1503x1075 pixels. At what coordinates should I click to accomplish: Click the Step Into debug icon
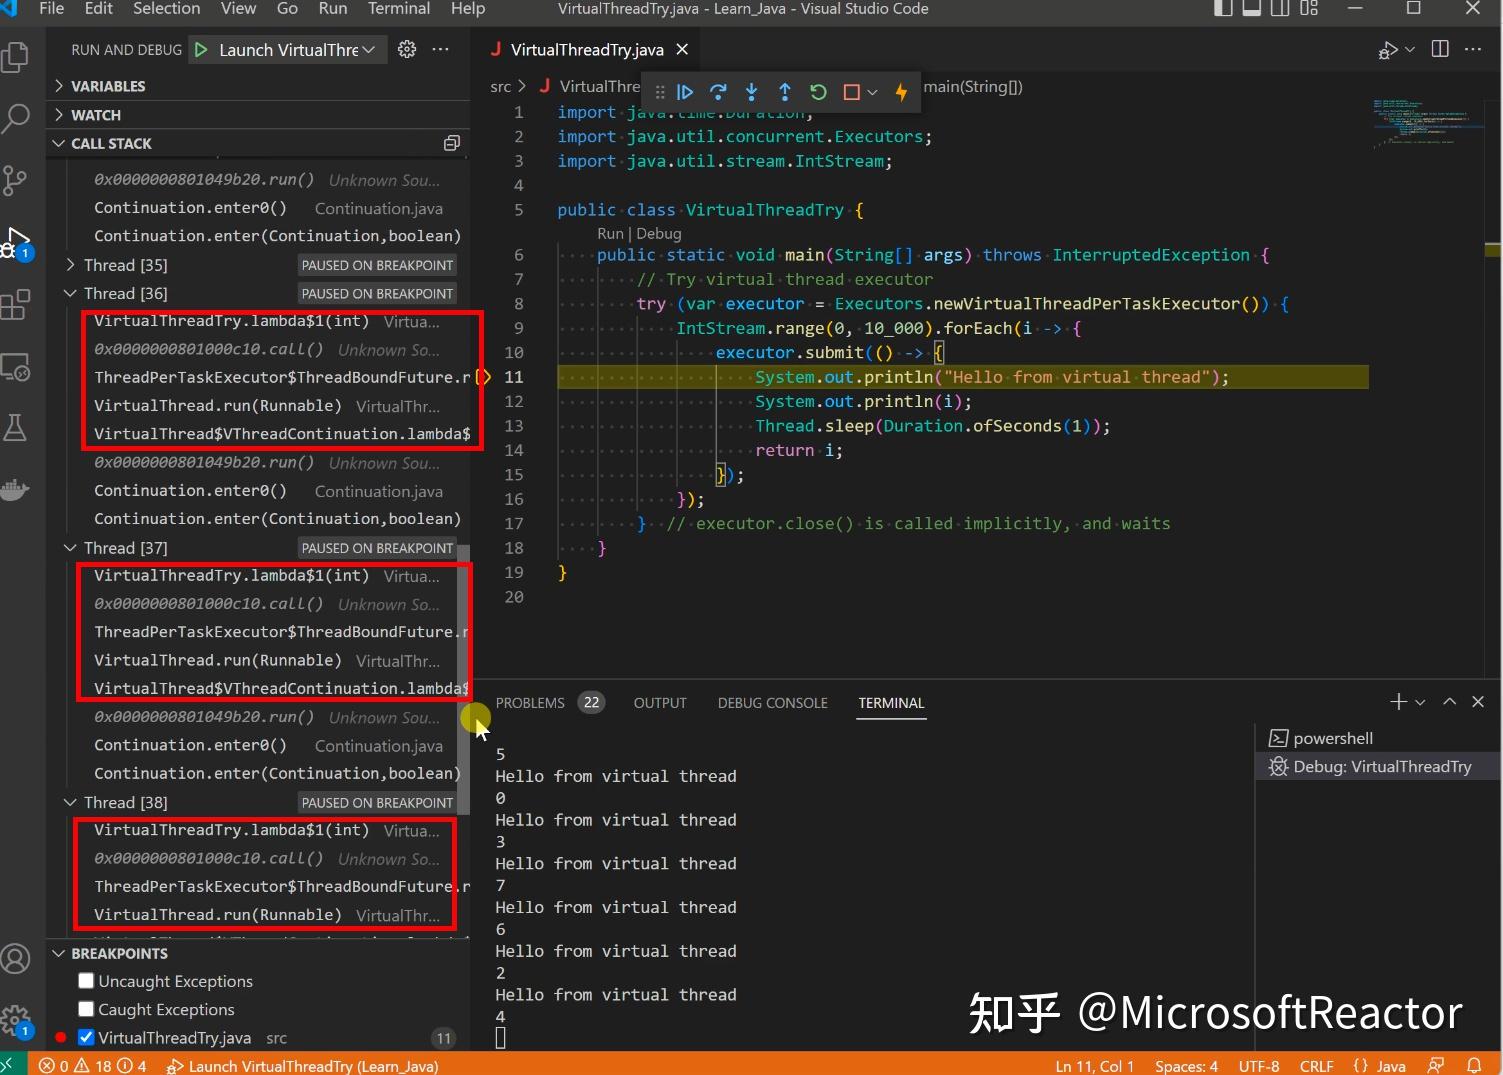point(751,92)
